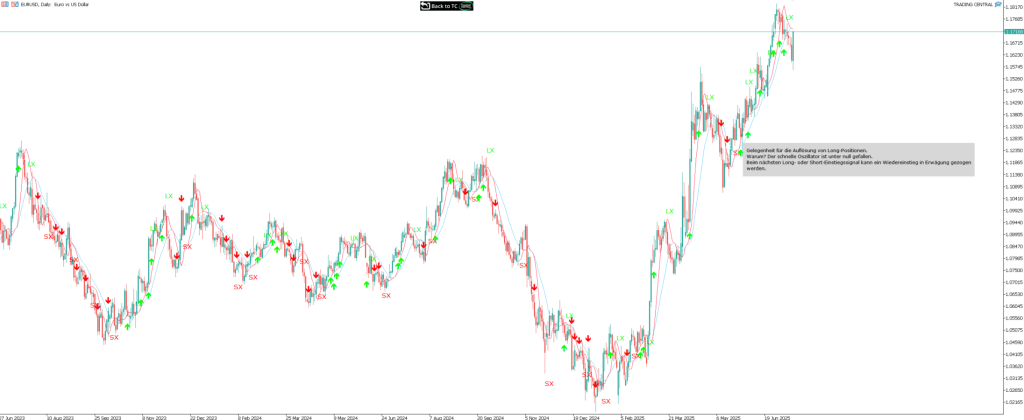Click the 1.12350 price axis label
1024x420 pixels.
[x=1014, y=151]
